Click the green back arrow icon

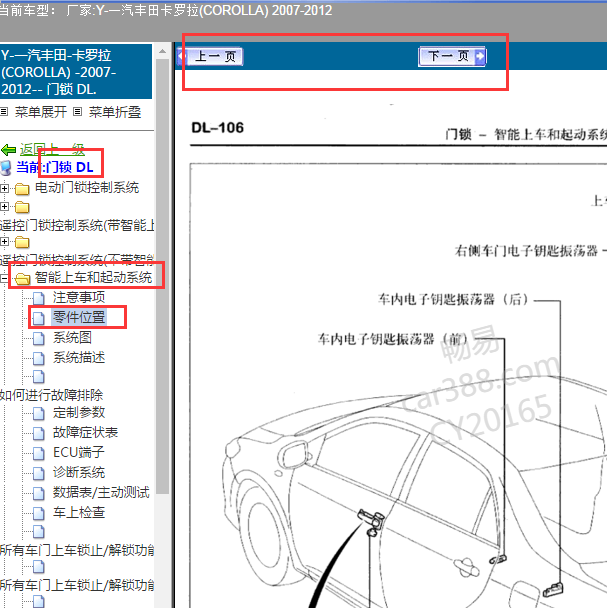pyautogui.click(x=8, y=150)
